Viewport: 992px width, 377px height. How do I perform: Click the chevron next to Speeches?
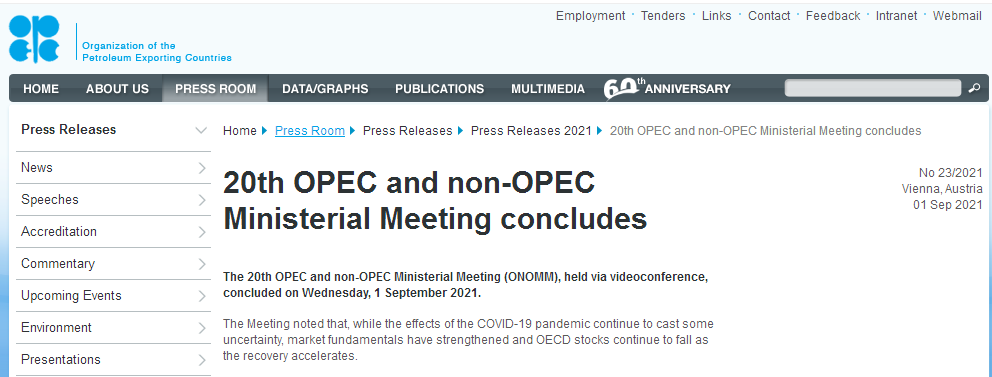click(x=202, y=200)
